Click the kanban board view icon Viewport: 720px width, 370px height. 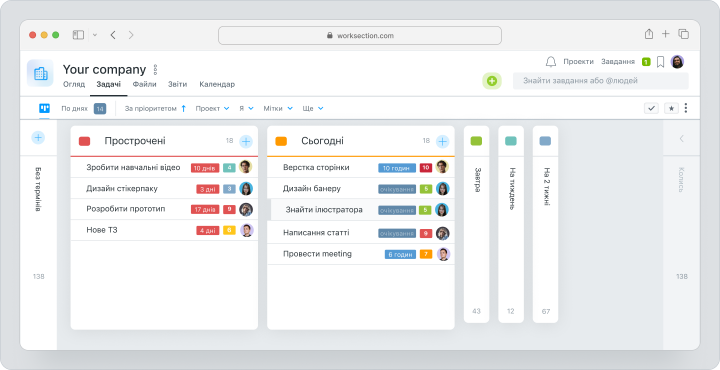(x=45, y=108)
